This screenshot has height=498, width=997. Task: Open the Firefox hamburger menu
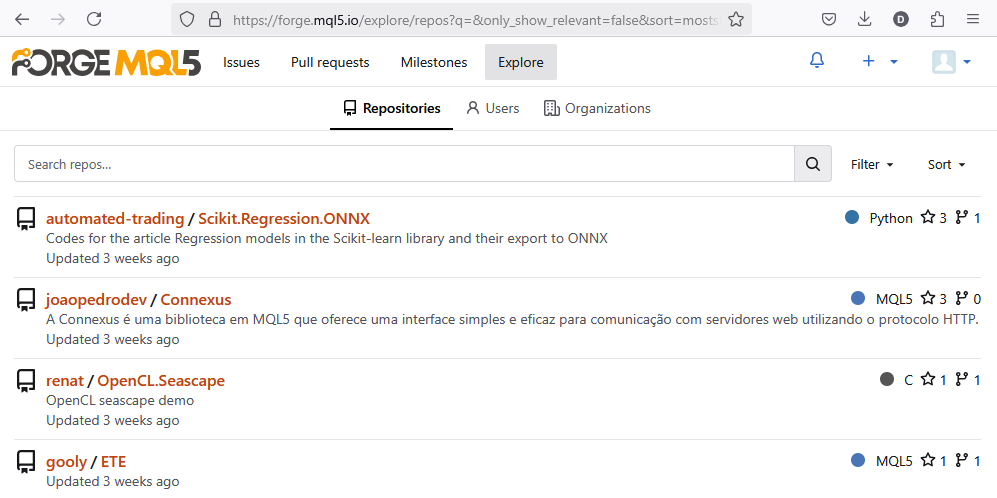pyautogui.click(x=972, y=20)
